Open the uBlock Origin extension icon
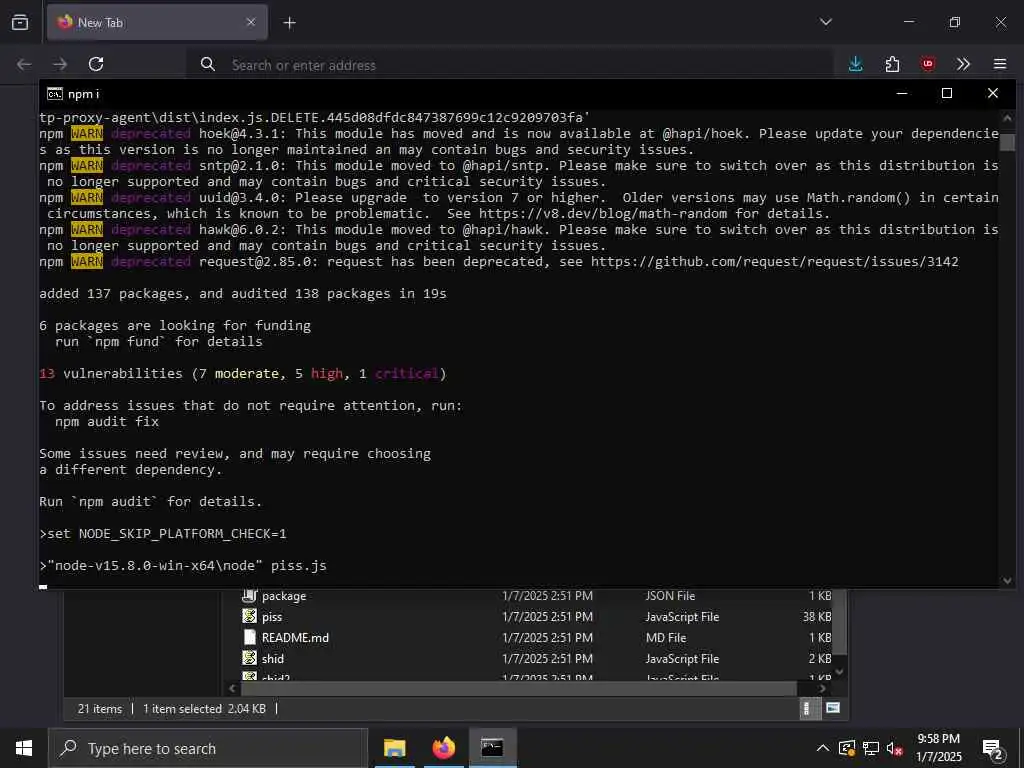The image size is (1024, 768). [x=928, y=64]
